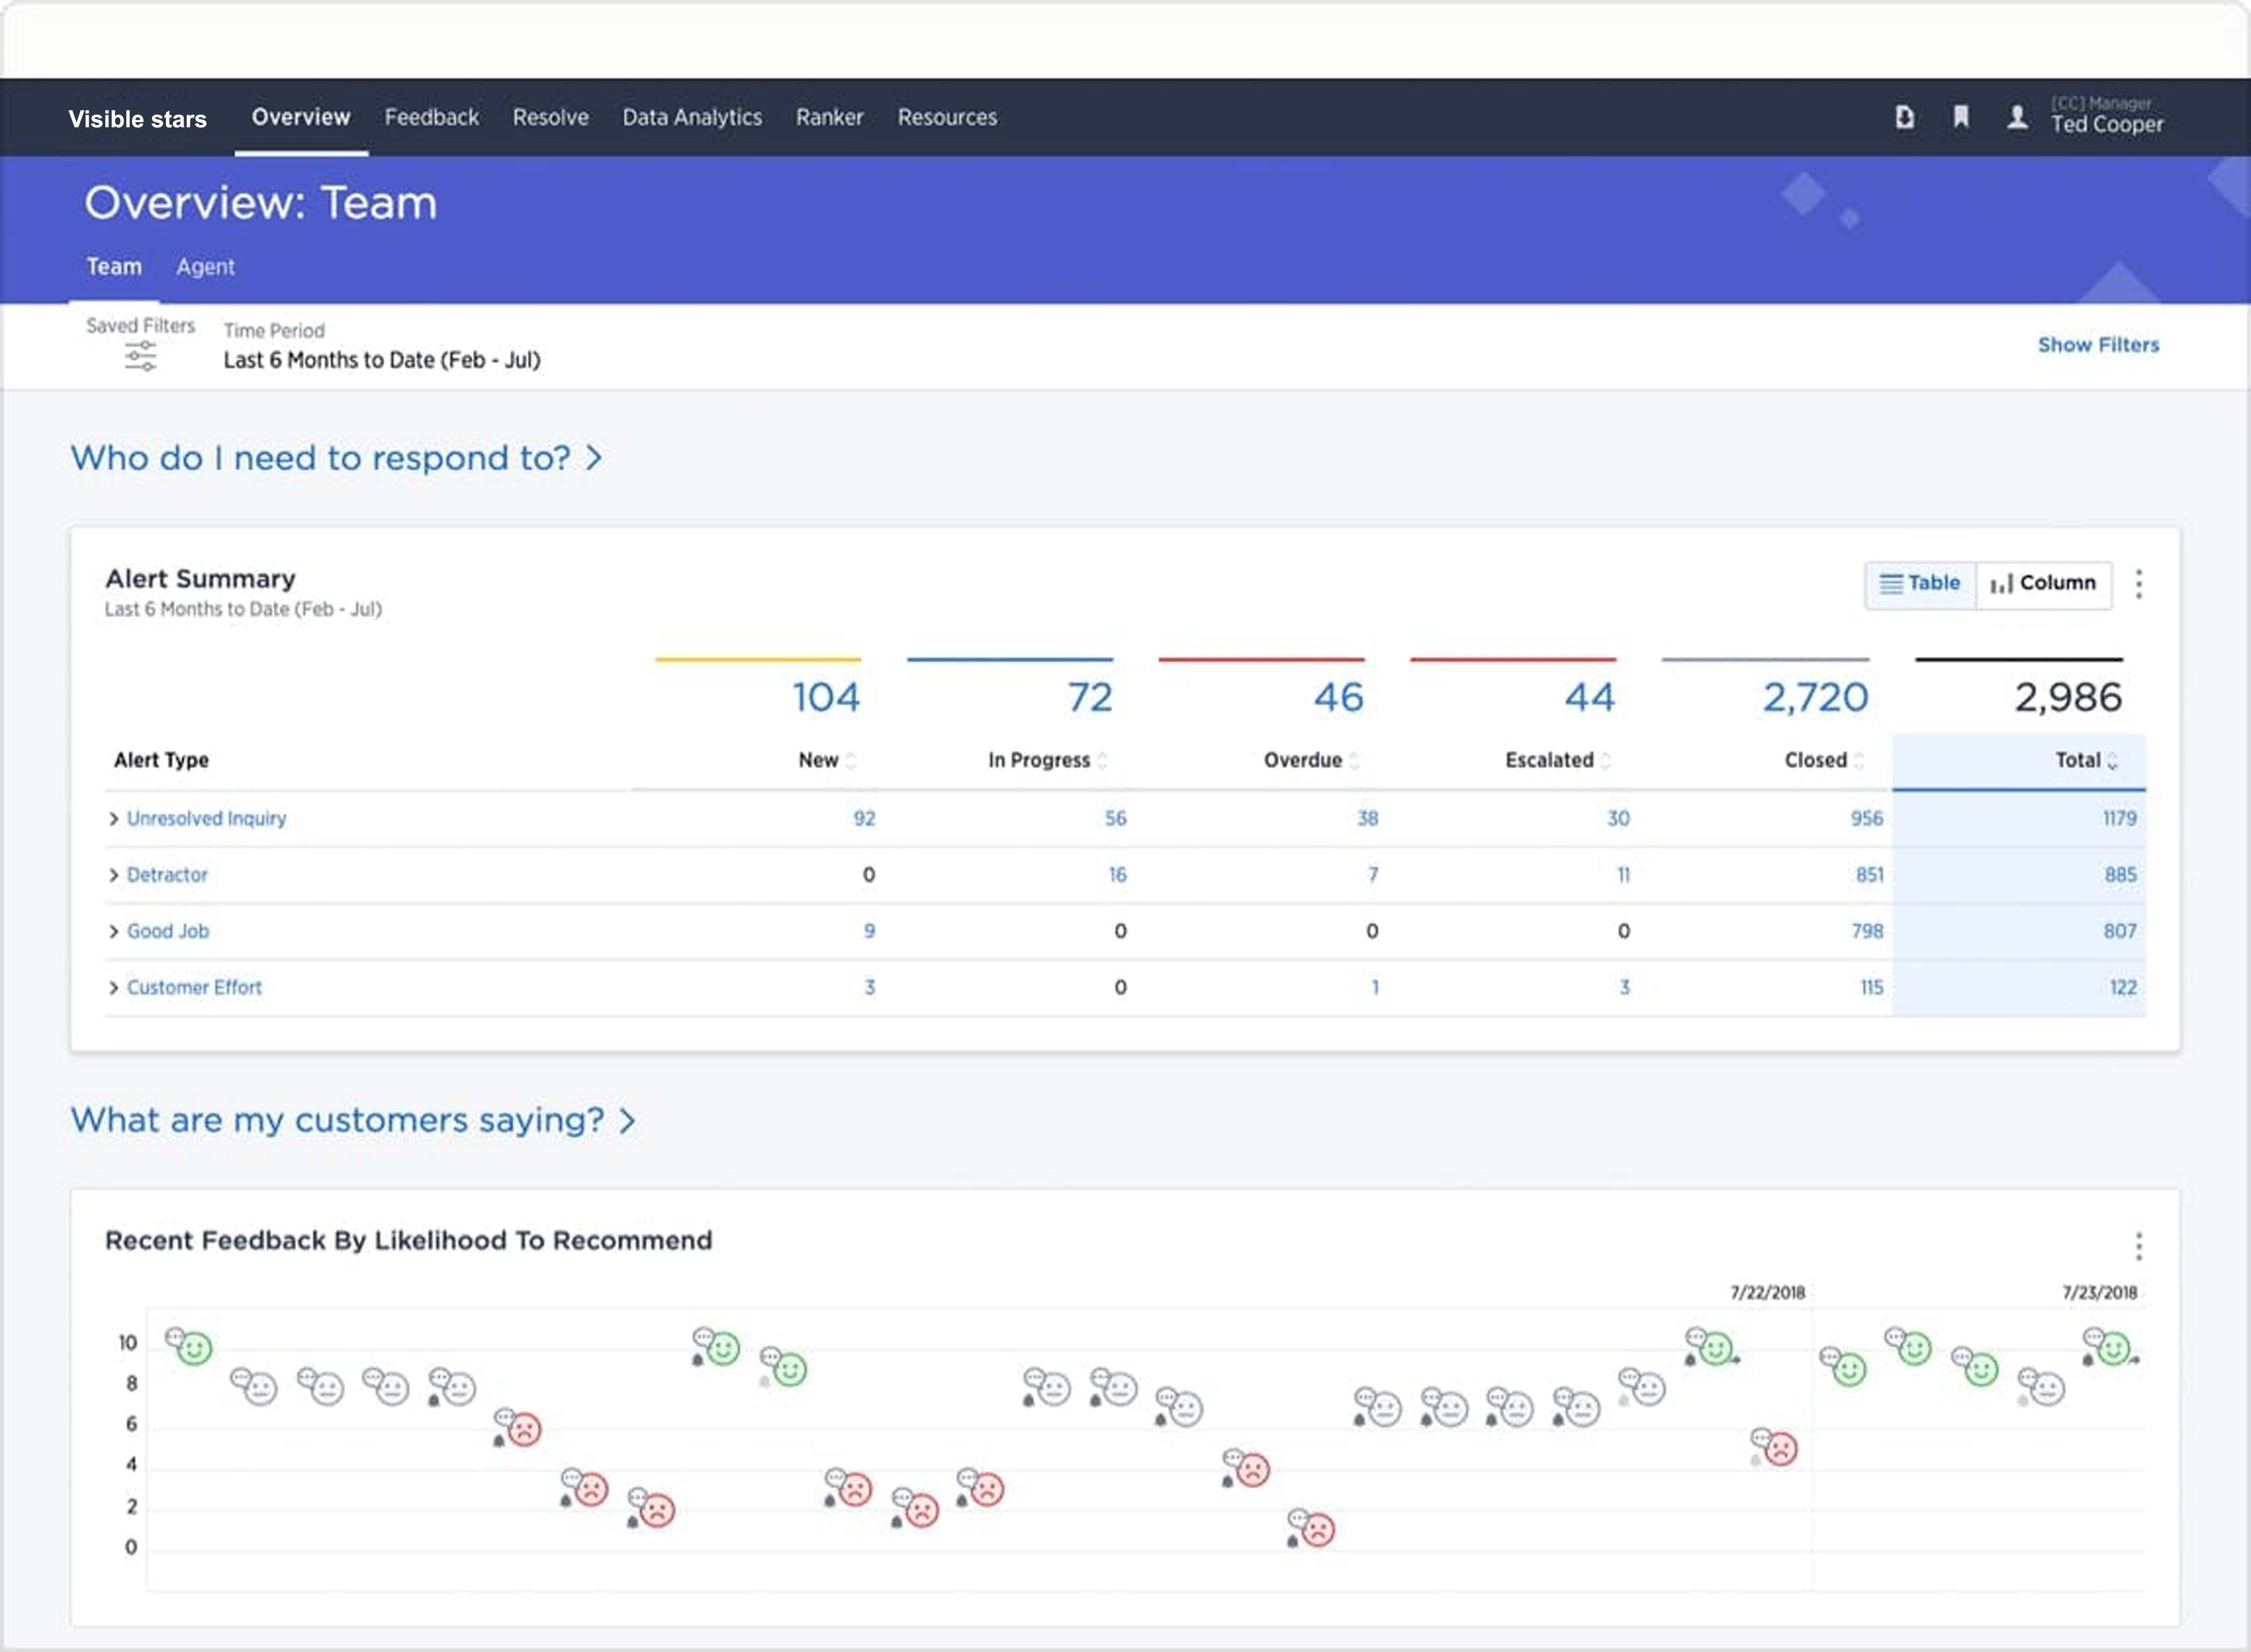Click the bookmark icon in top bar
Viewport: 2251px width, 1652px height.
(x=1960, y=117)
